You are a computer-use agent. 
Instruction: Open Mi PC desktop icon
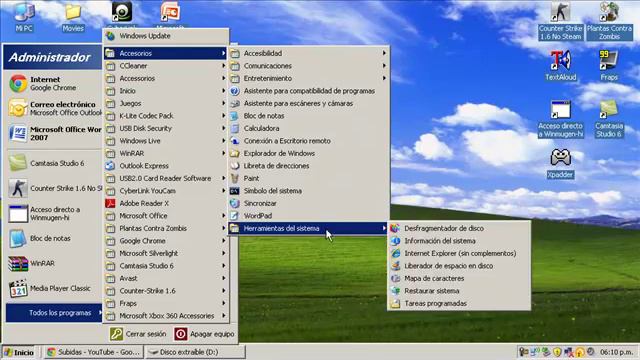[24, 16]
